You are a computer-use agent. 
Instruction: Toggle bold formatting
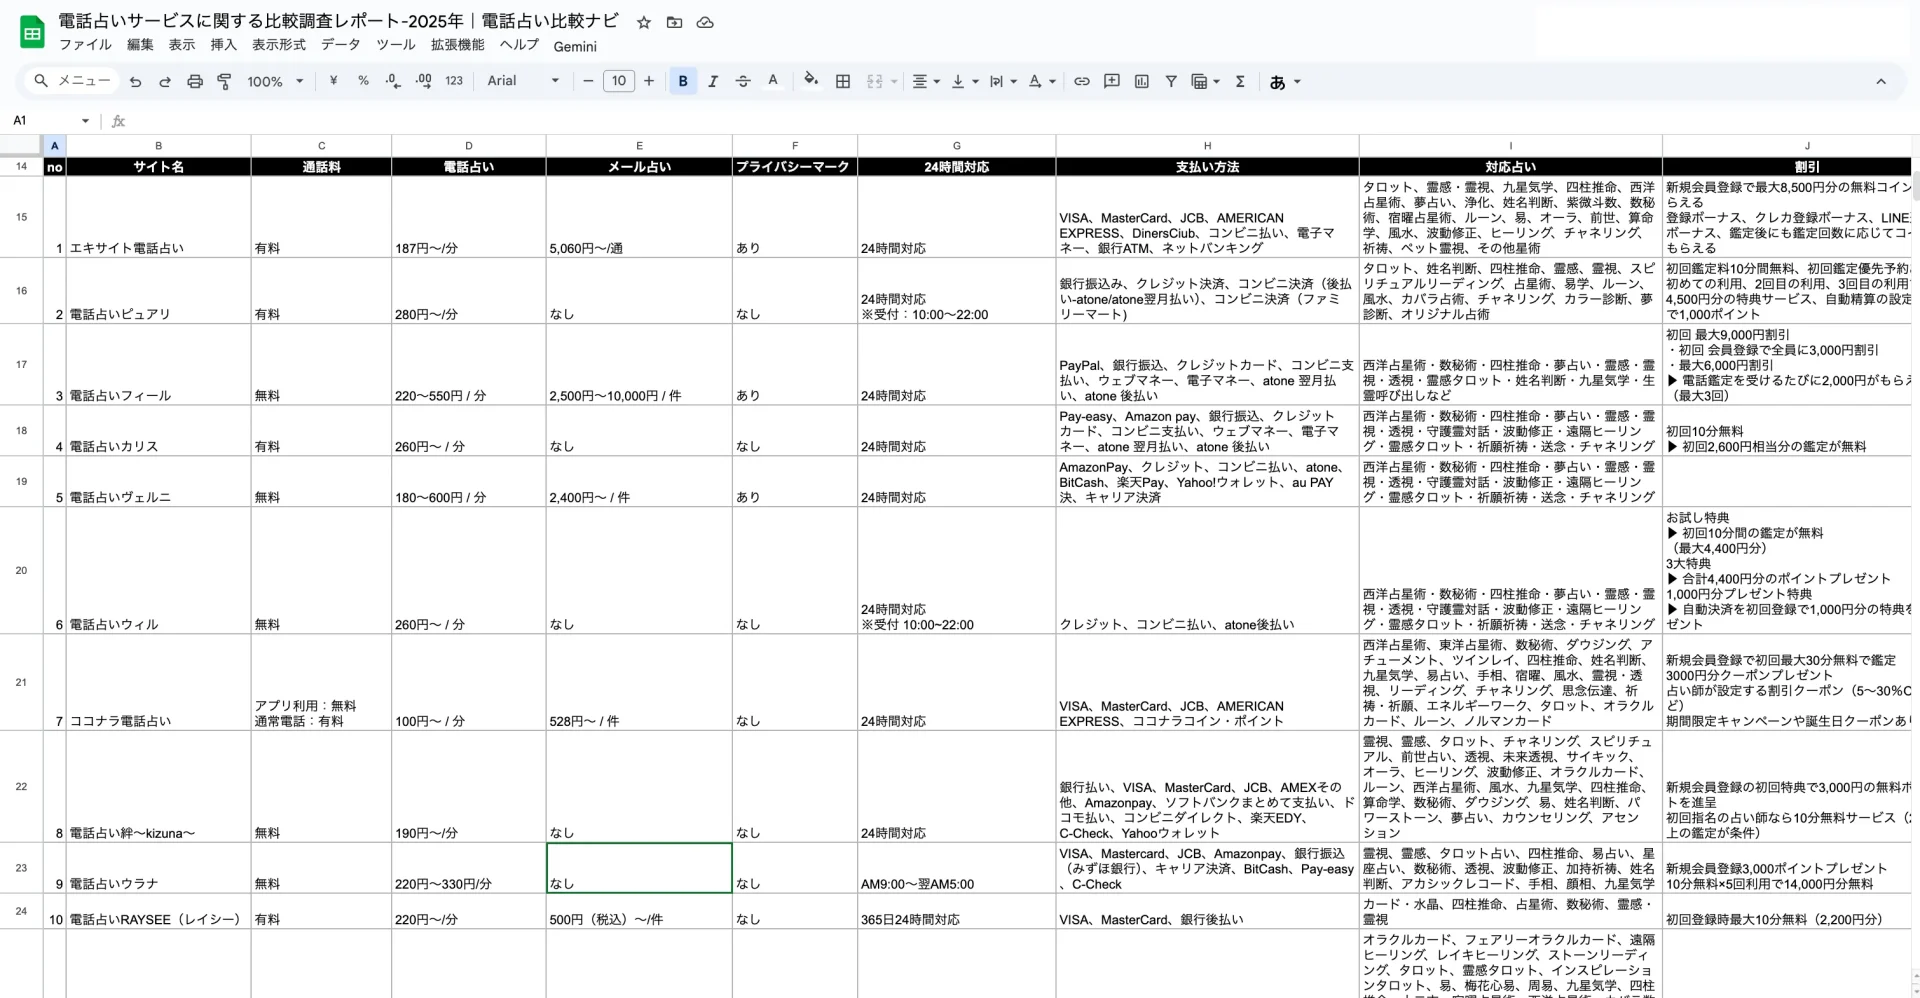tap(683, 82)
